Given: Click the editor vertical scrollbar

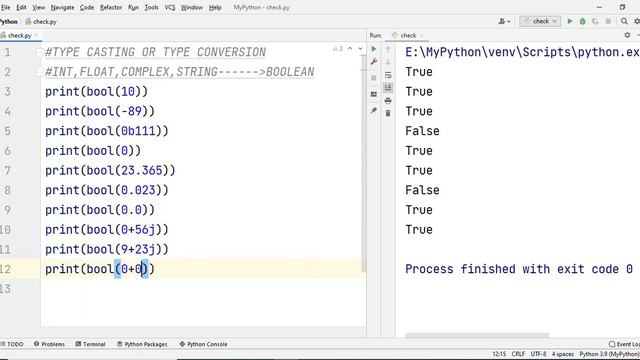Looking at the screenshot, I should 363,163.
